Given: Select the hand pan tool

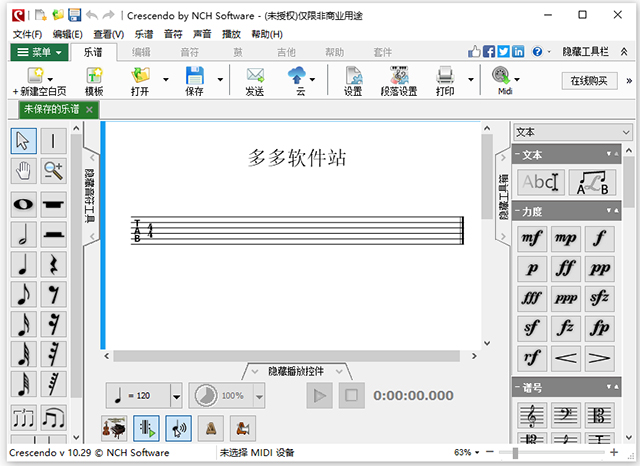Looking at the screenshot, I should (23, 171).
